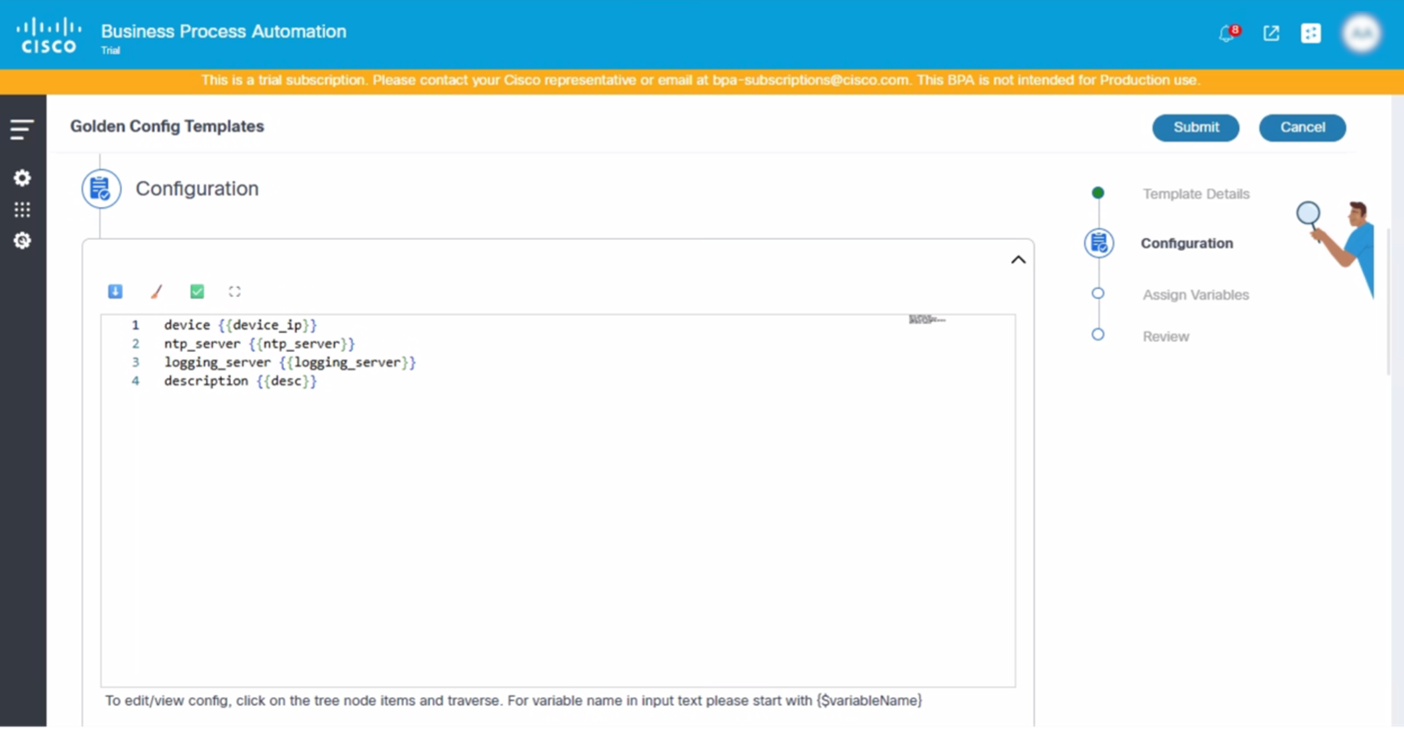1404x729 pixels.
Task: Click the red brush editor icon
Action: point(156,291)
